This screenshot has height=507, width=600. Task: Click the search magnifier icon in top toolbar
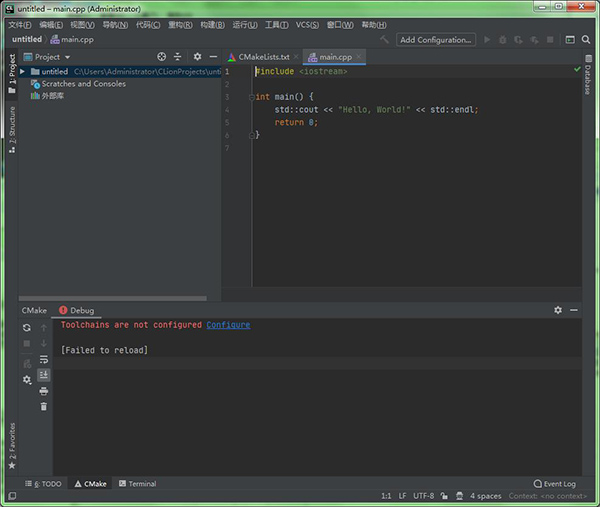(x=585, y=40)
